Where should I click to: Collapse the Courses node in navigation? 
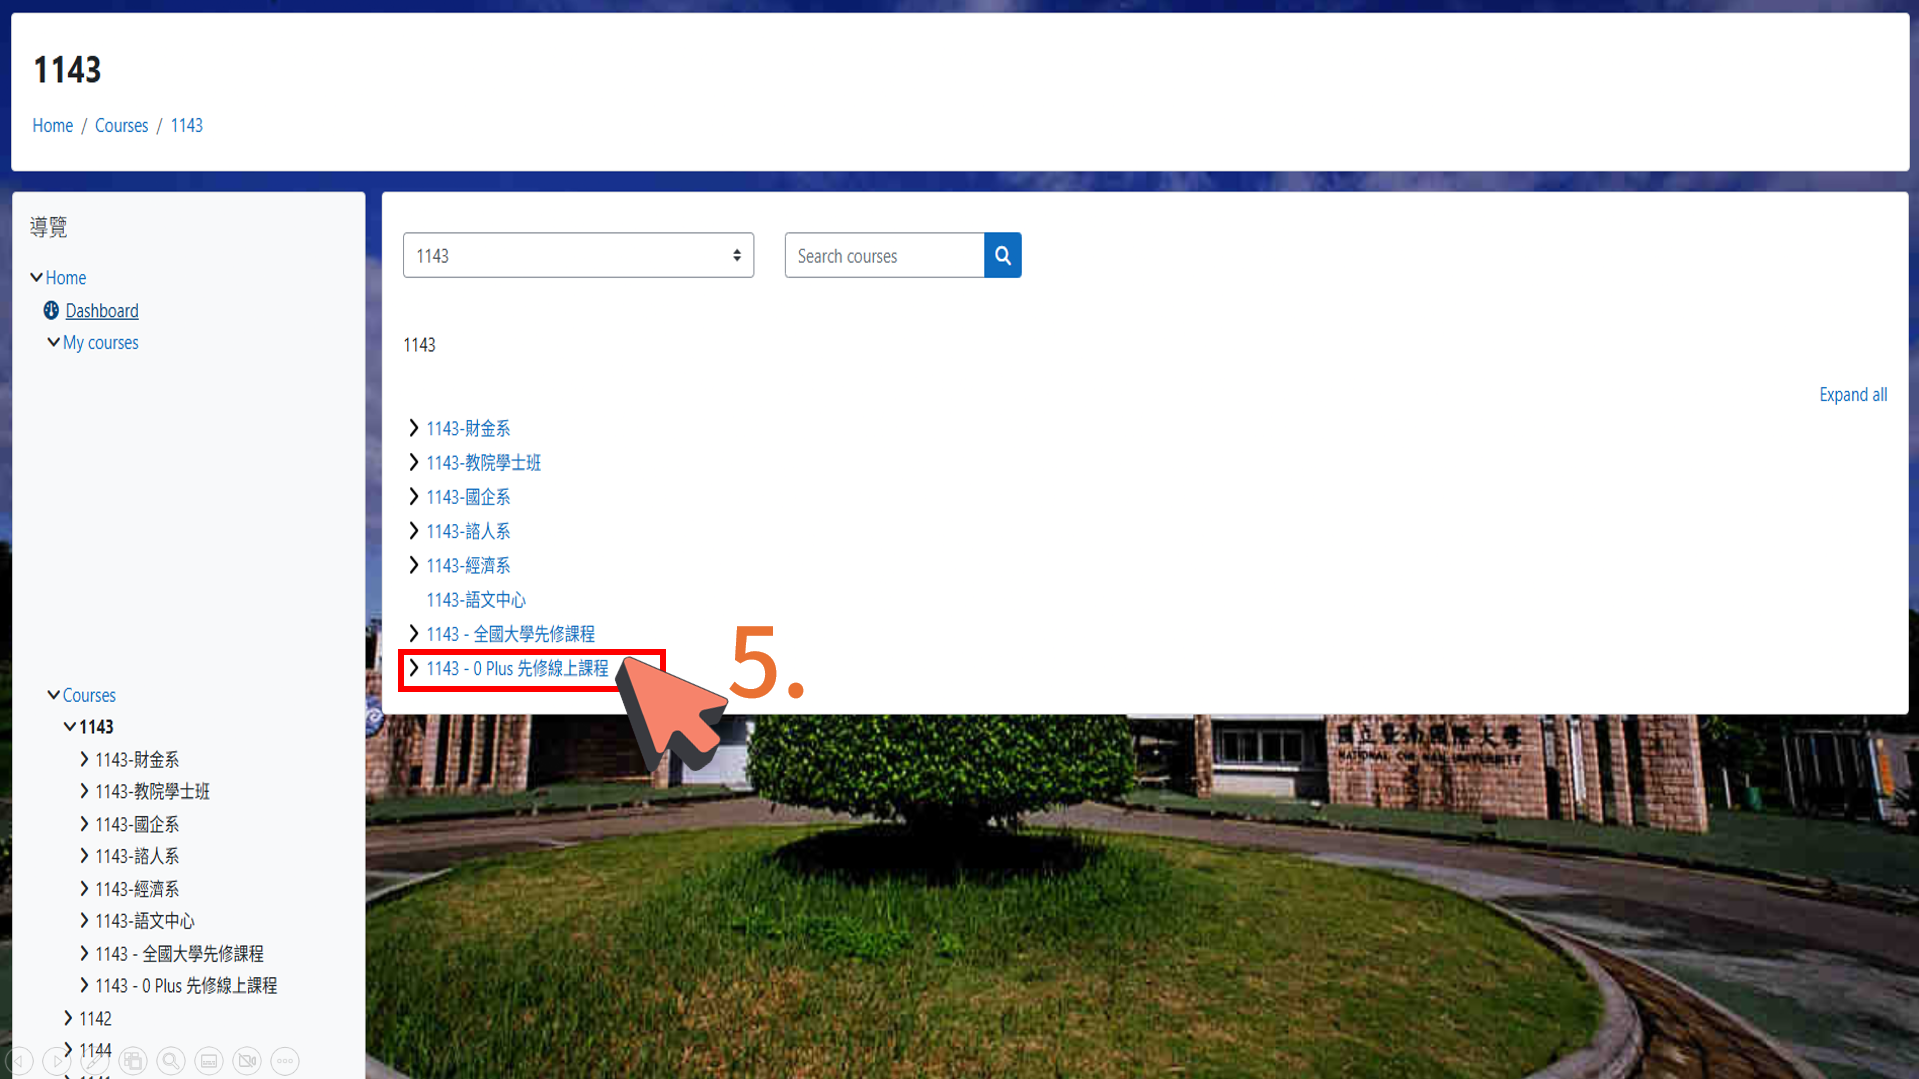53,694
